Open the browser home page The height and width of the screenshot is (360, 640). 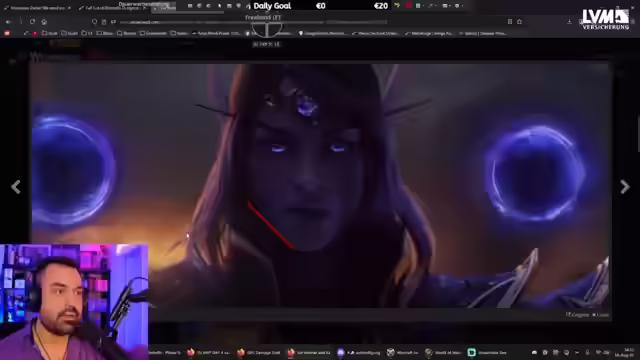tap(44, 22)
